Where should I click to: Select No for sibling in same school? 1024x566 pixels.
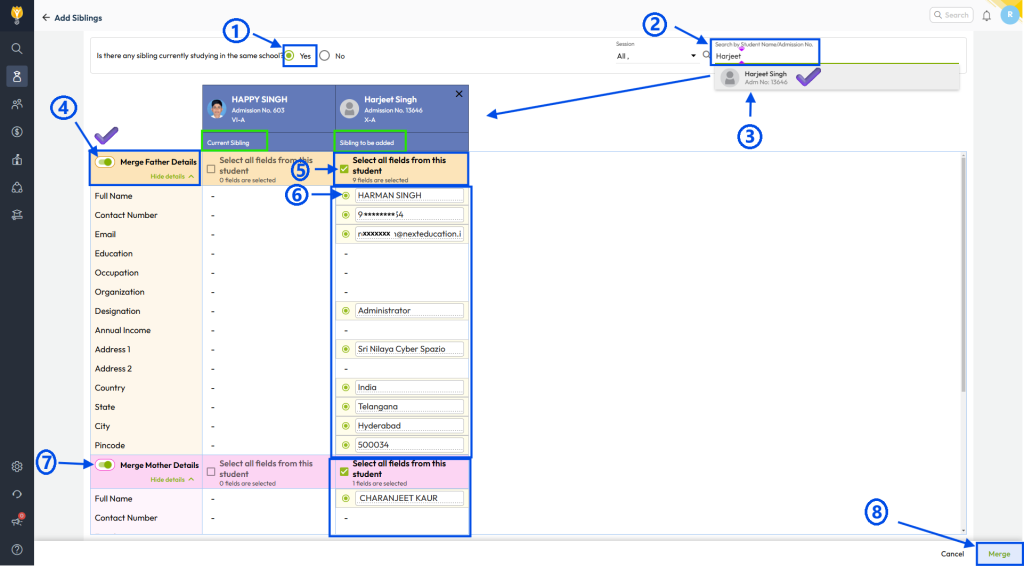(x=325, y=55)
